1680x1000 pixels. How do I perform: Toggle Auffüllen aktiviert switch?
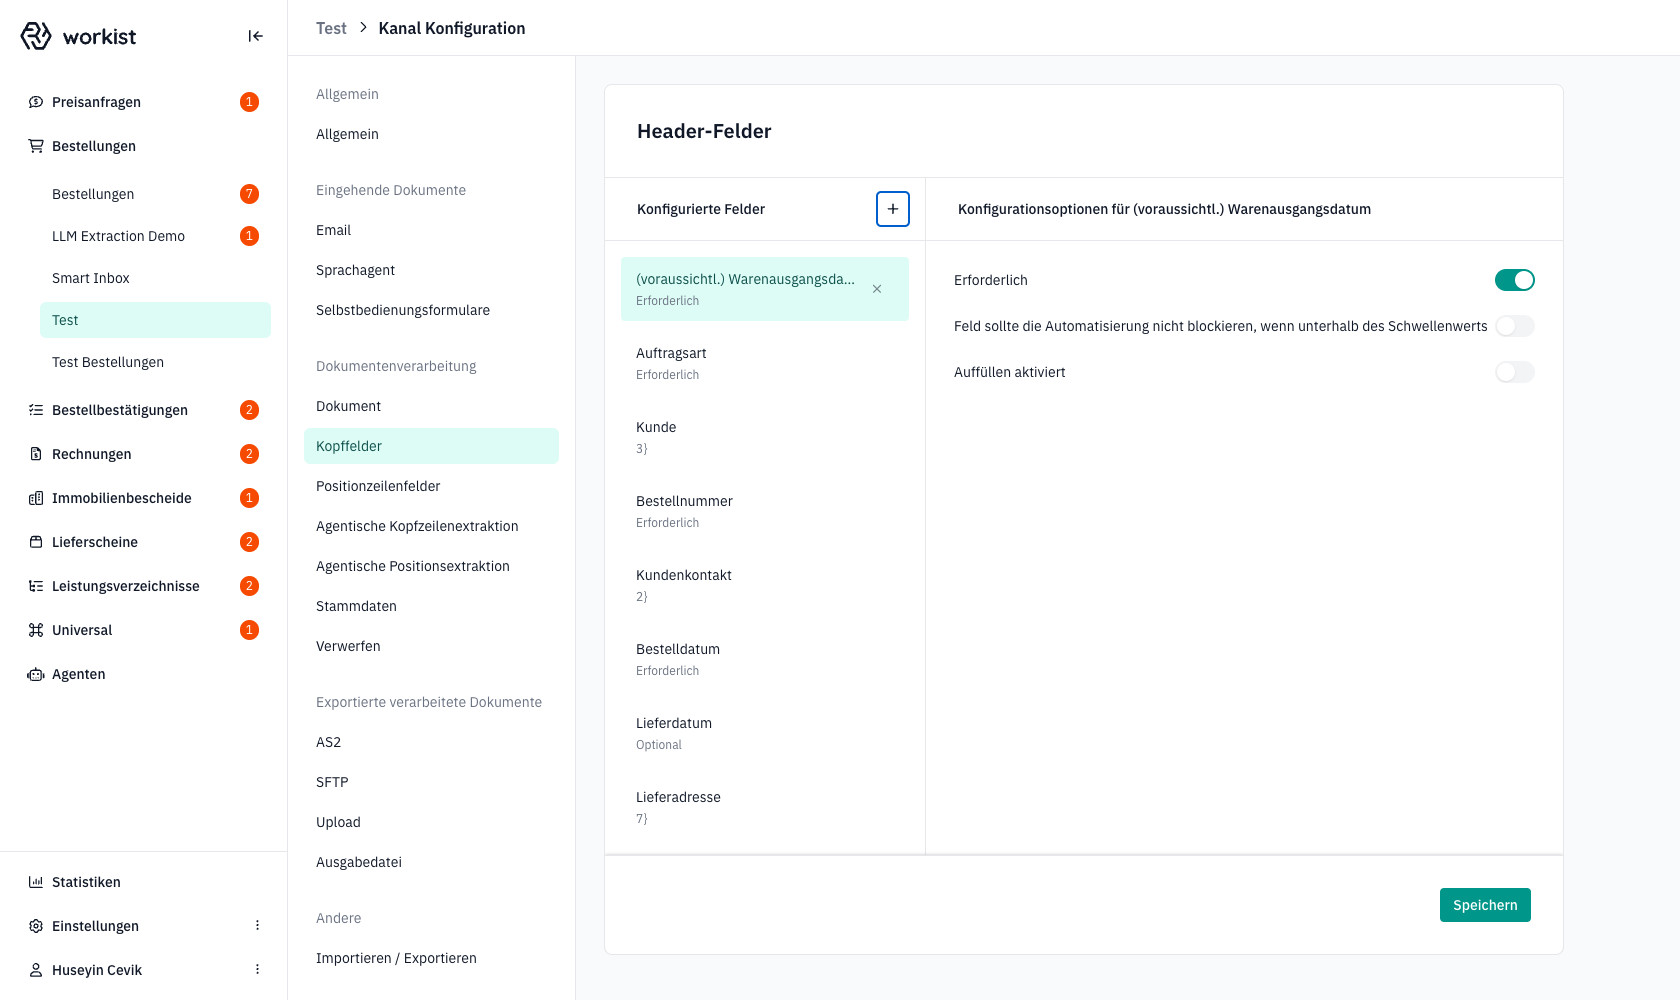(1514, 372)
